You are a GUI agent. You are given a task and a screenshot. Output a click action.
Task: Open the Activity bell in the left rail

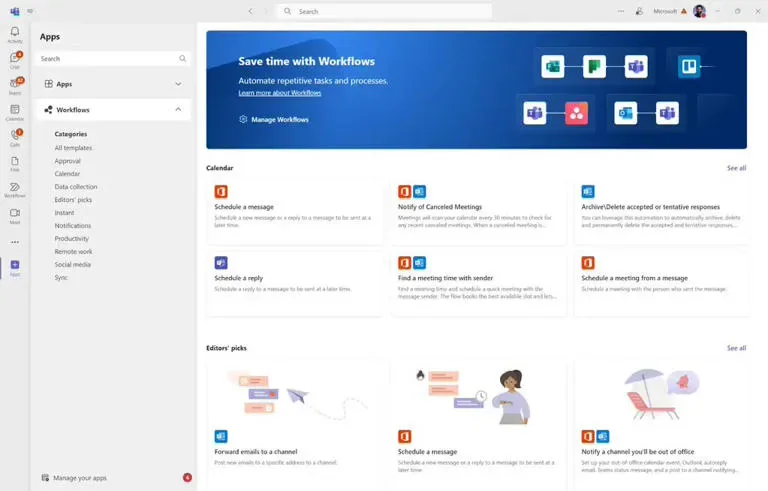coord(15,34)
